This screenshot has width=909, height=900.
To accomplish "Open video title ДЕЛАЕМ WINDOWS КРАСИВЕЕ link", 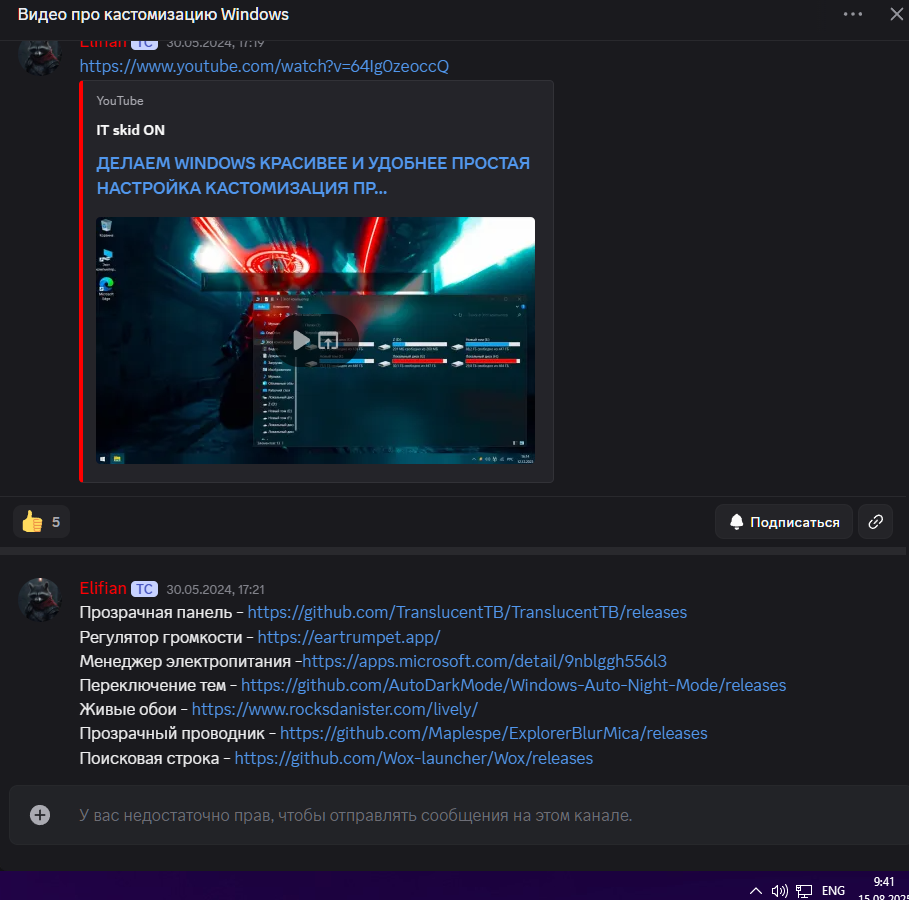I will click(x=313, y=176).
